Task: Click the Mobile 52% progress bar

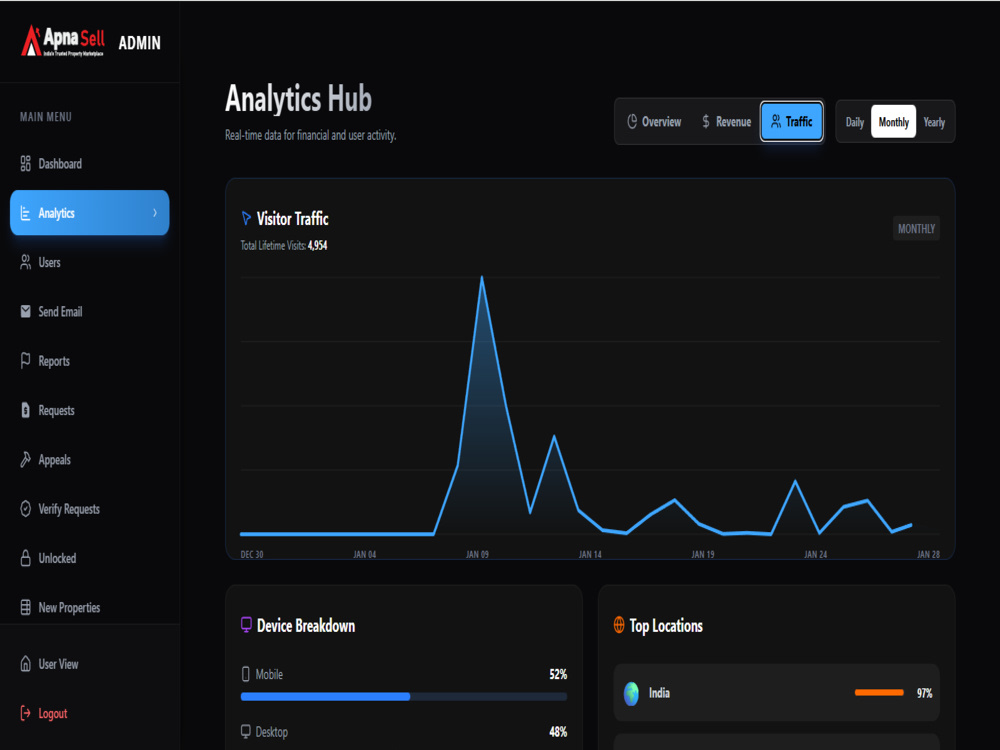Action: [404, 696]
